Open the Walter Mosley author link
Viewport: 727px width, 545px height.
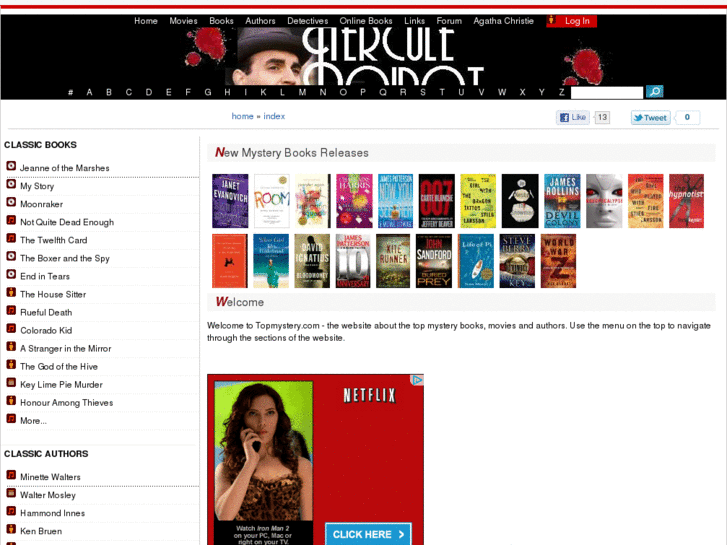click(48, 495)
